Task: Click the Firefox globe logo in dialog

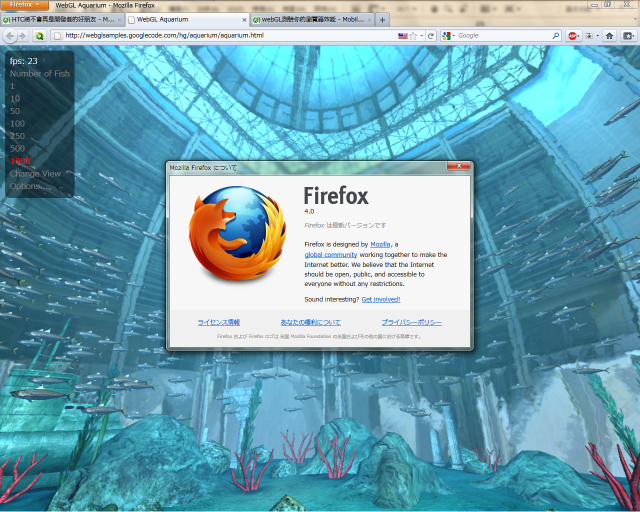Action: pos(237,234)
